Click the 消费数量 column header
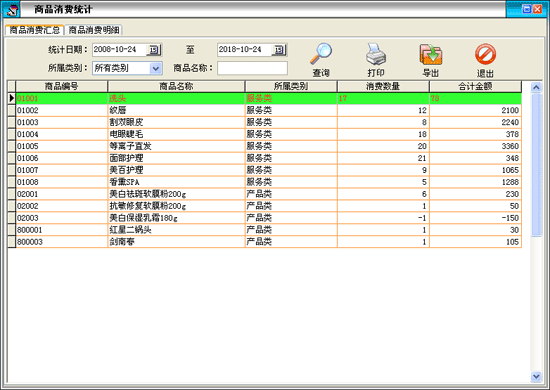Viewport: 550px width, 390px height. [383, 86]
